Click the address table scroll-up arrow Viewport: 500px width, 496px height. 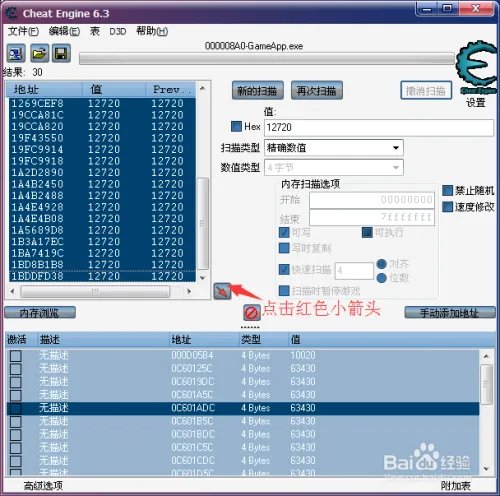pos(486,356)
